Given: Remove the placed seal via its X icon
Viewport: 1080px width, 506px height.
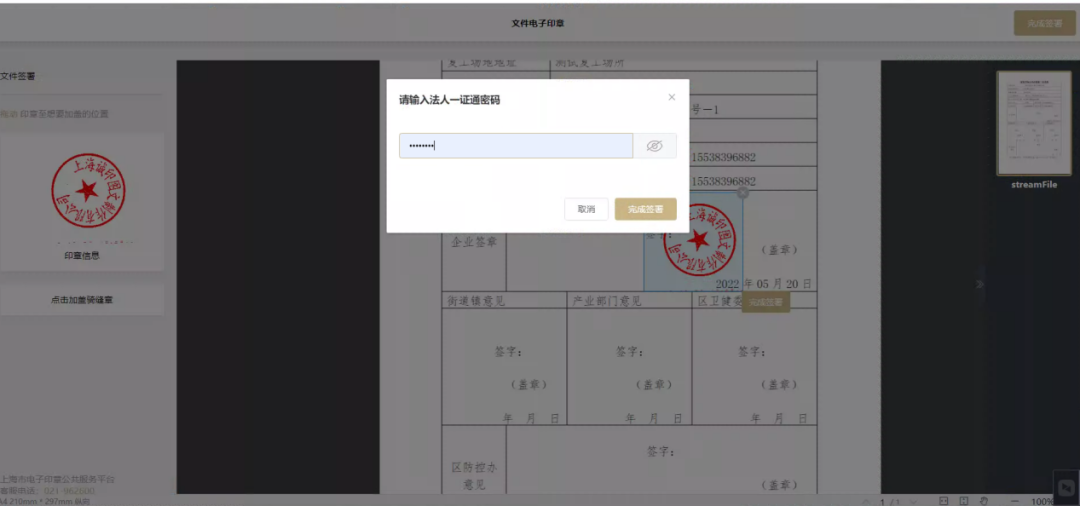Looking at the screenshot, I should (x=742, y=192).
